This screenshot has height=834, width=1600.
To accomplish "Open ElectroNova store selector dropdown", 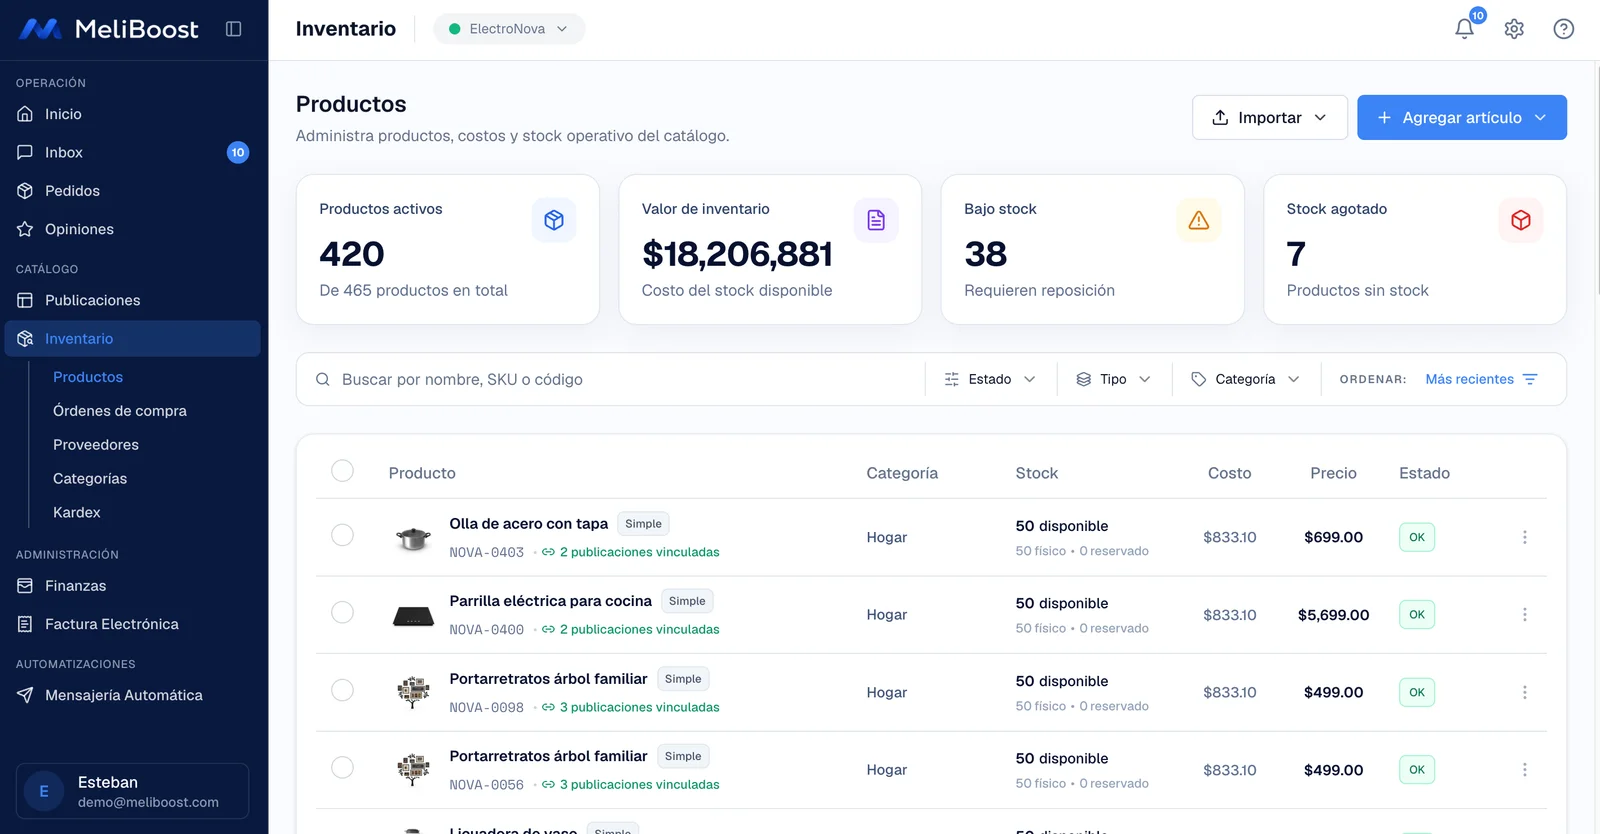I will [x=509, y=29].
